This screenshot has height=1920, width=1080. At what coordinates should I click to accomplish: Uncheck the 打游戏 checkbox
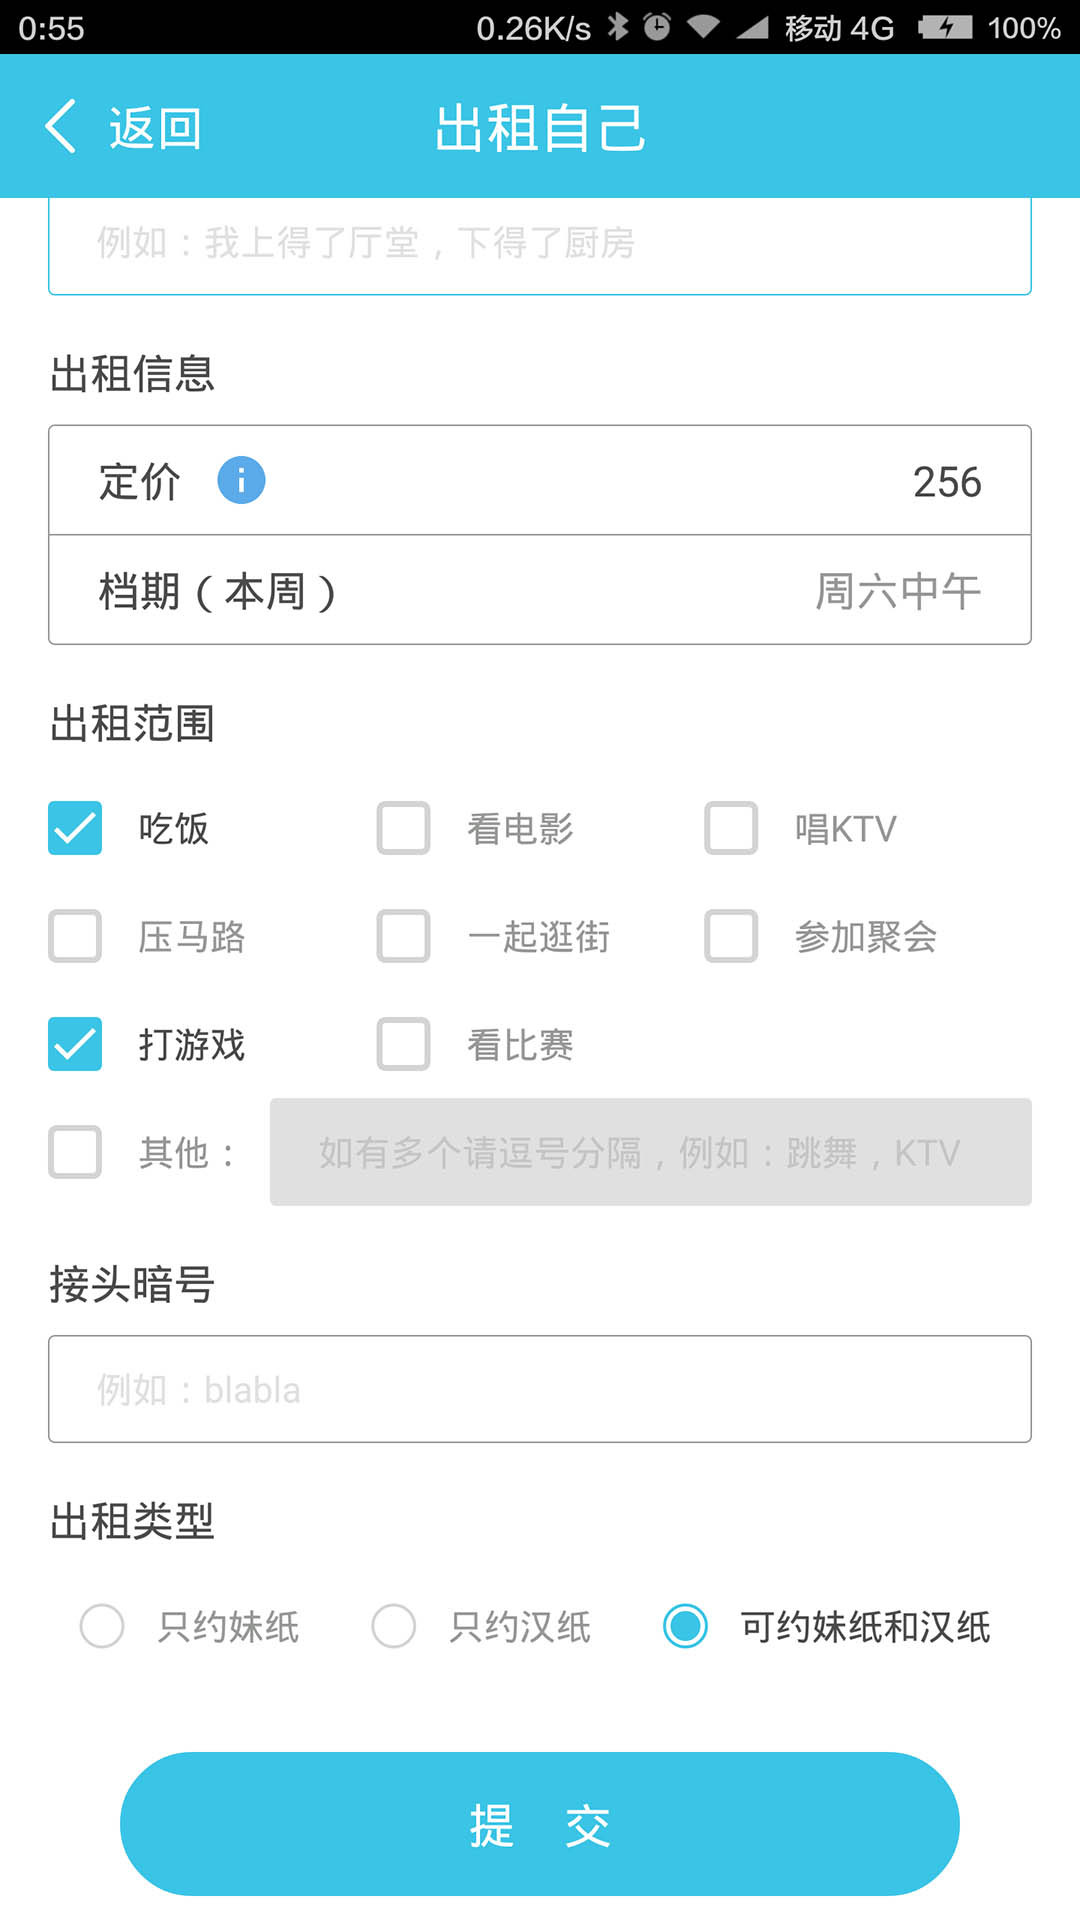(x=75, y=1044)
